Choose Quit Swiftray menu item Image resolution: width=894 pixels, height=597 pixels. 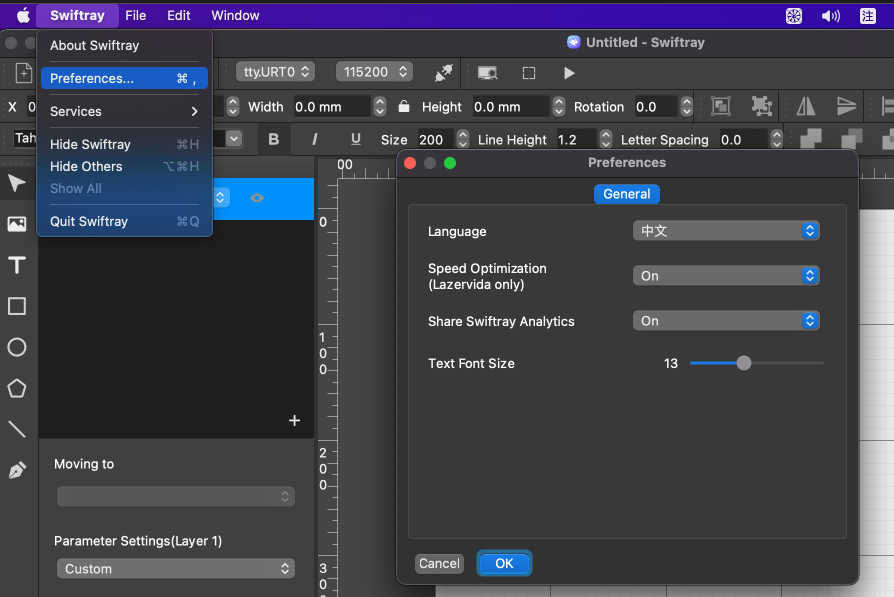pos(124,221)
